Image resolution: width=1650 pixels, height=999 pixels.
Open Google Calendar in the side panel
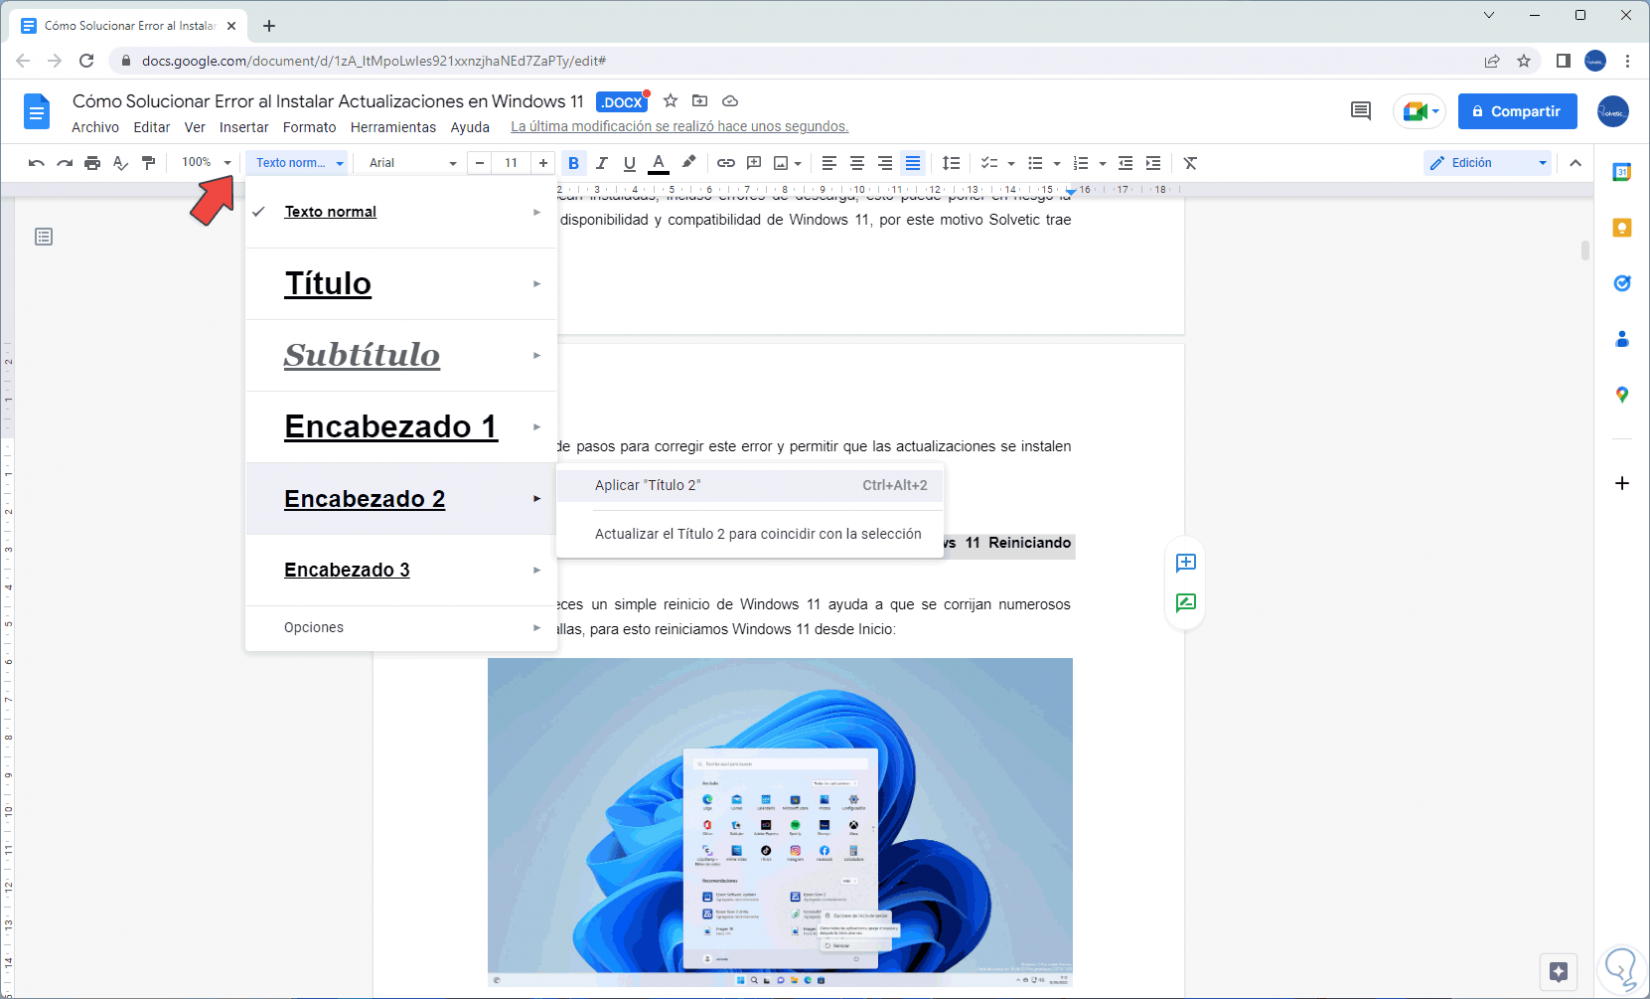coord(1622,173)
